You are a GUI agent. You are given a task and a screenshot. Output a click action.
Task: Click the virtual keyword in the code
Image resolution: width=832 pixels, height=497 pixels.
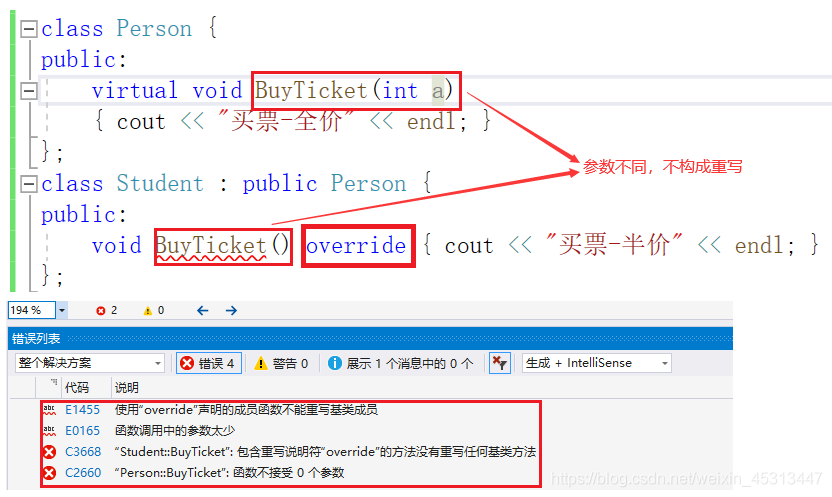(135, 91)
